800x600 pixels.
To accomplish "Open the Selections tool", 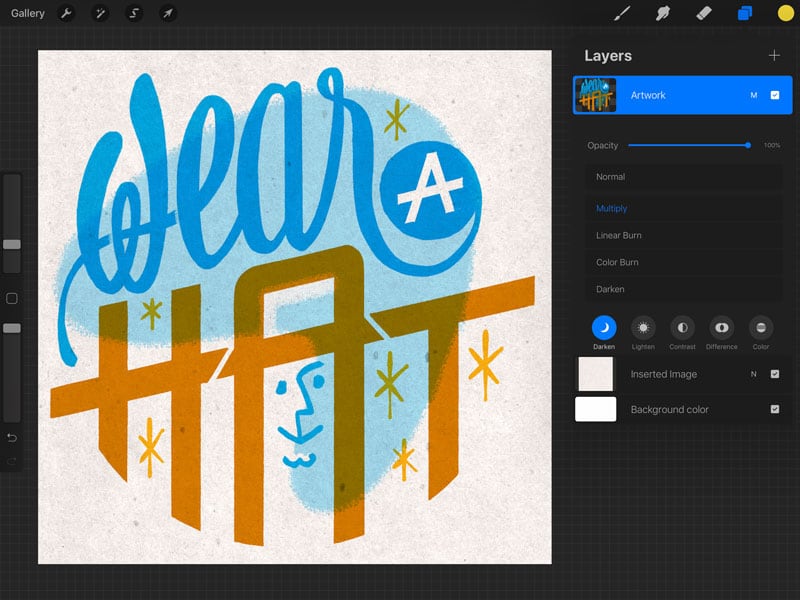I will click(x=136, y=14).
